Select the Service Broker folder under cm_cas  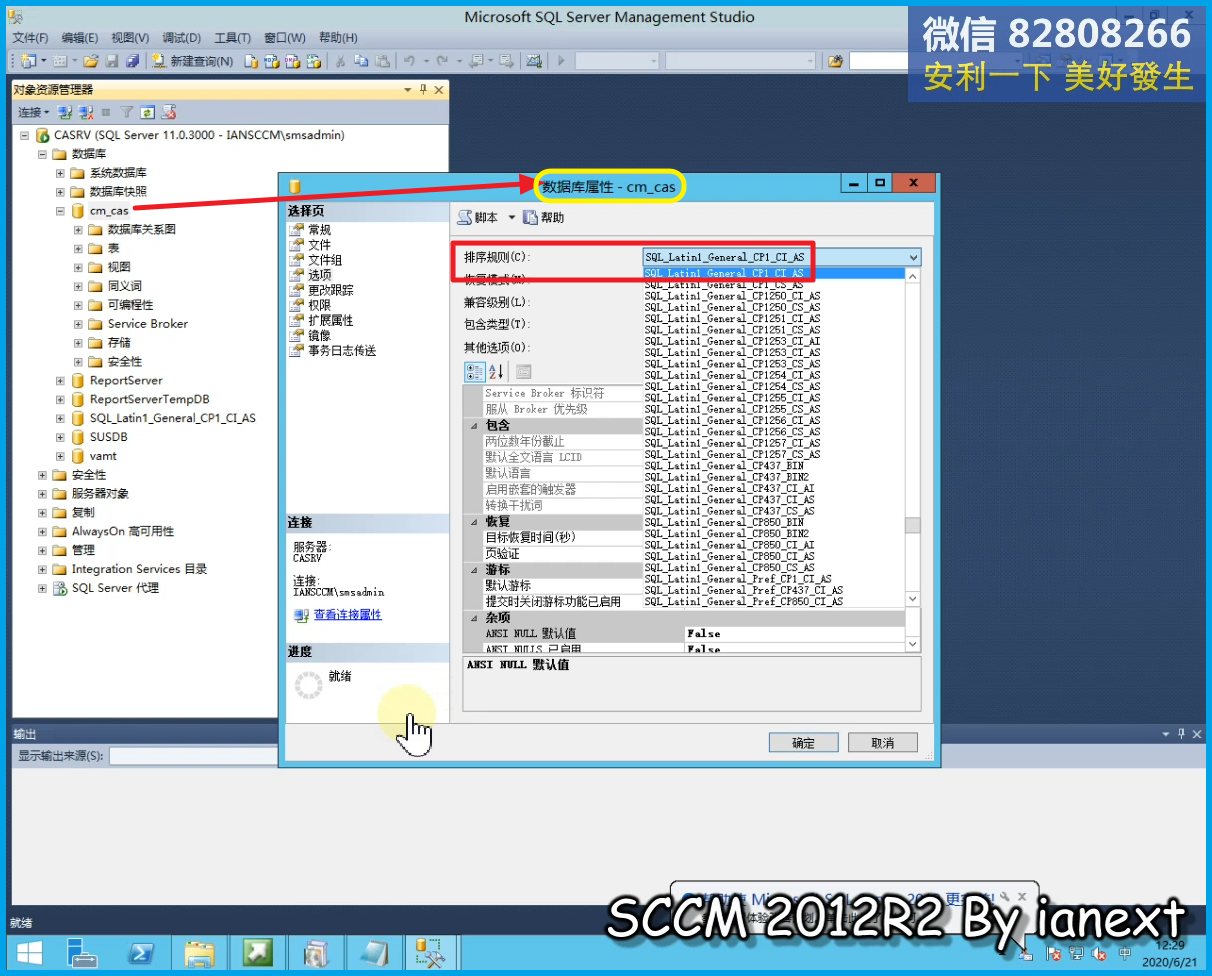point(147,324)
